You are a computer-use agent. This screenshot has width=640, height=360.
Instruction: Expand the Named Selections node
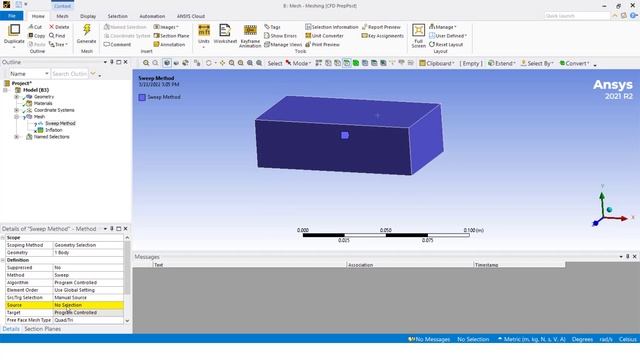tap(17, 137)
